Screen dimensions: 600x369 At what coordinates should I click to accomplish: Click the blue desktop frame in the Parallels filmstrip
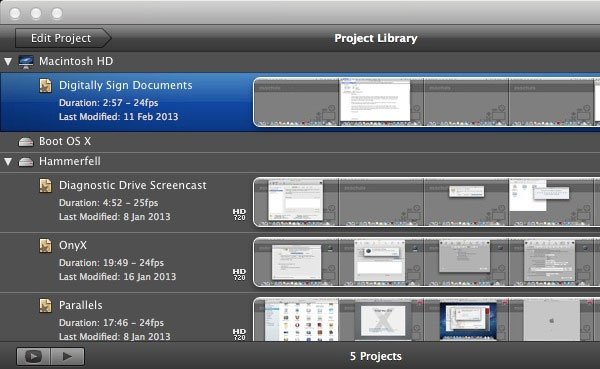468,321
